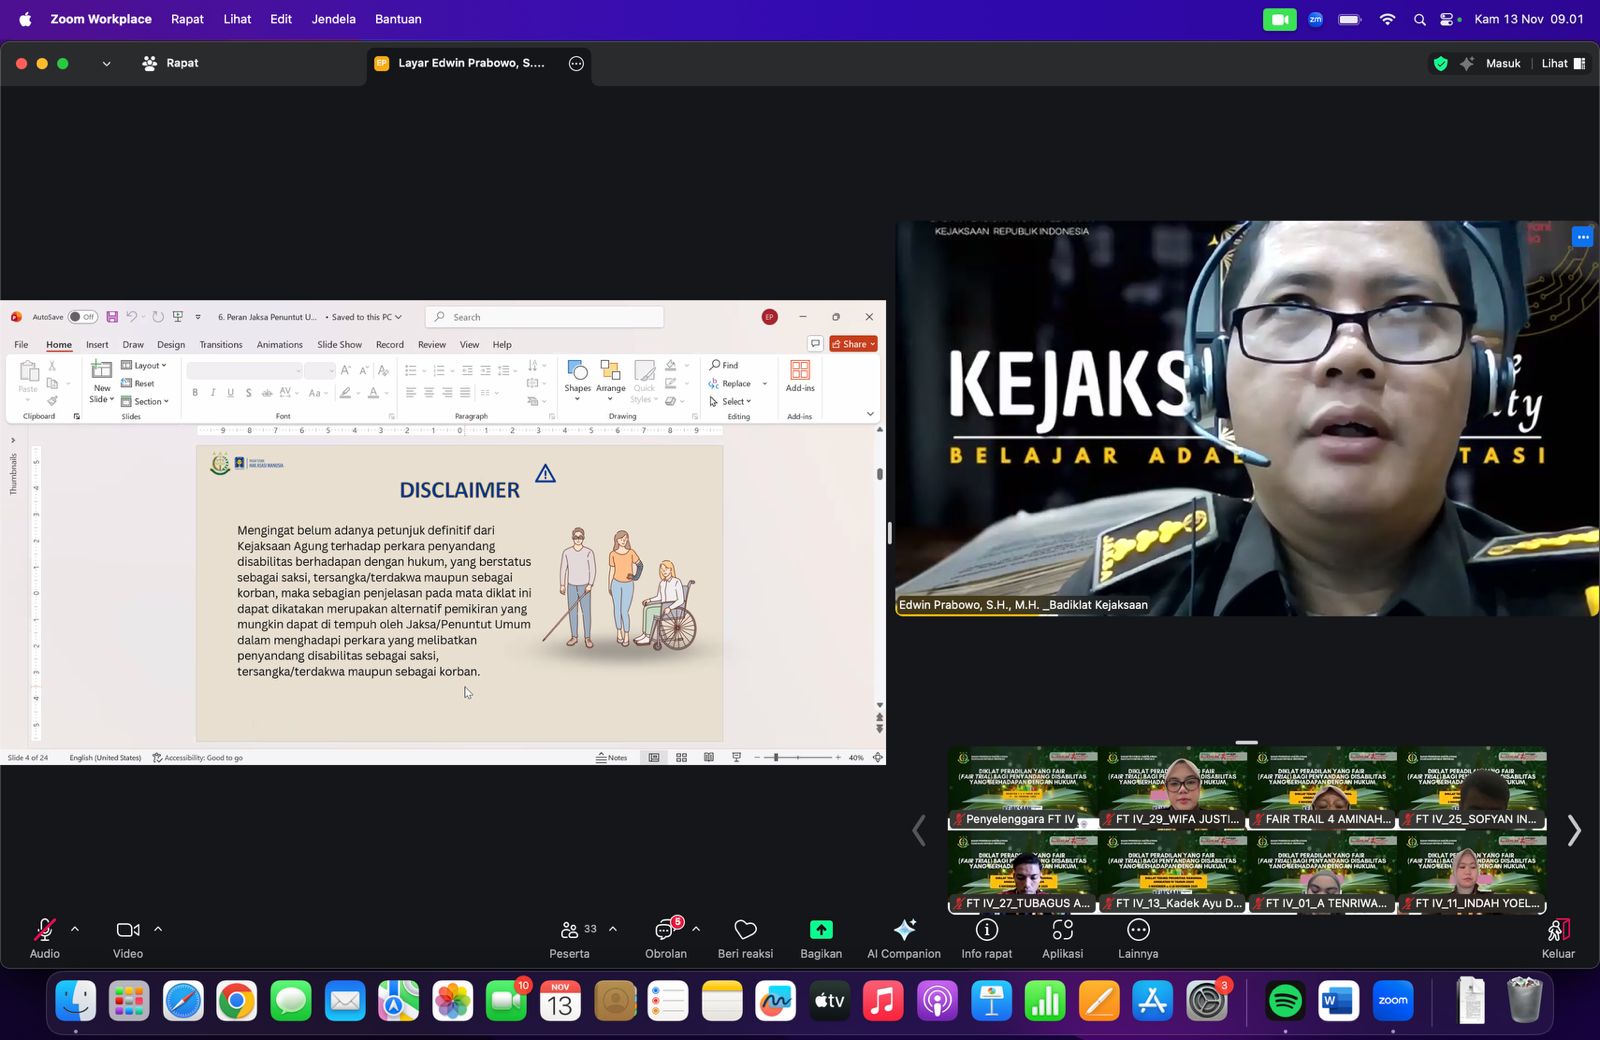Open the Rapat menu in menu bar
The image size is (1600, 1040).
tap(187, 19)
